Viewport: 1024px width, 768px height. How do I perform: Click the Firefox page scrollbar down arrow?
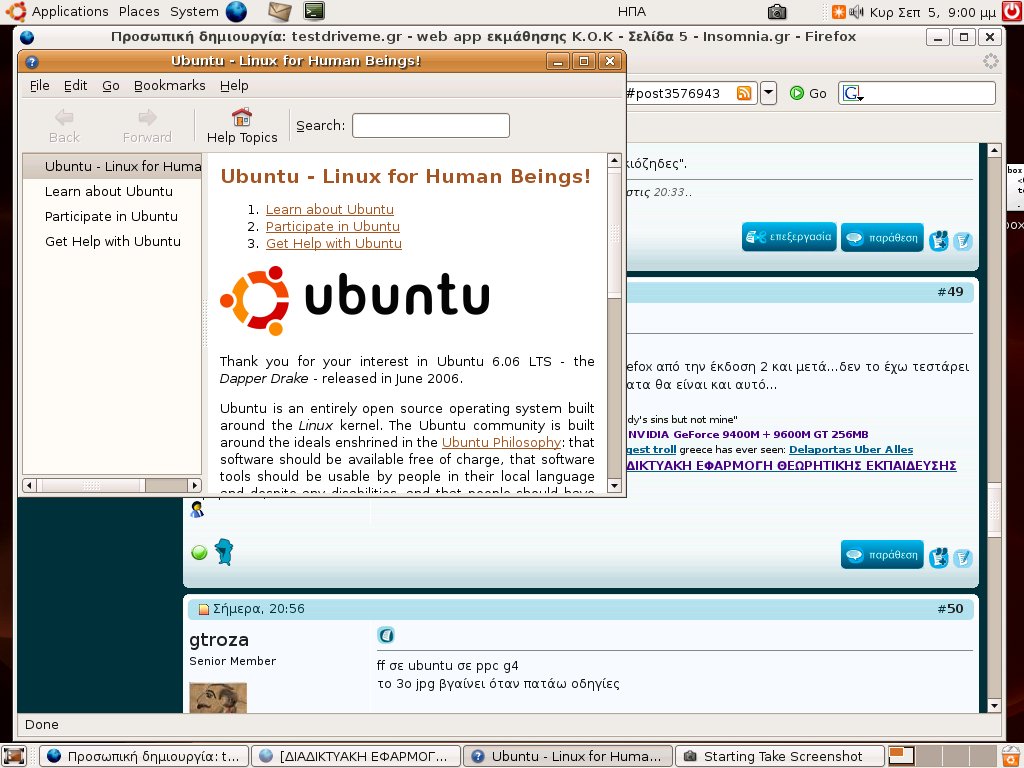tap(994, 705)
